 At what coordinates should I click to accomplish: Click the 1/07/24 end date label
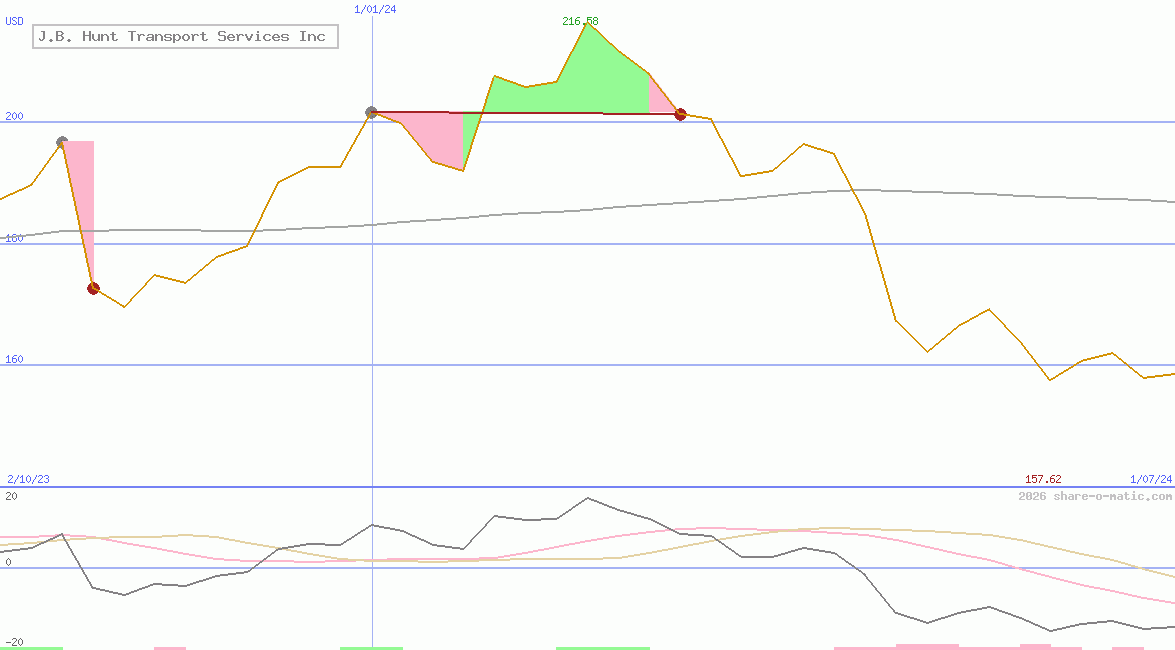(x=1151, y=479)
